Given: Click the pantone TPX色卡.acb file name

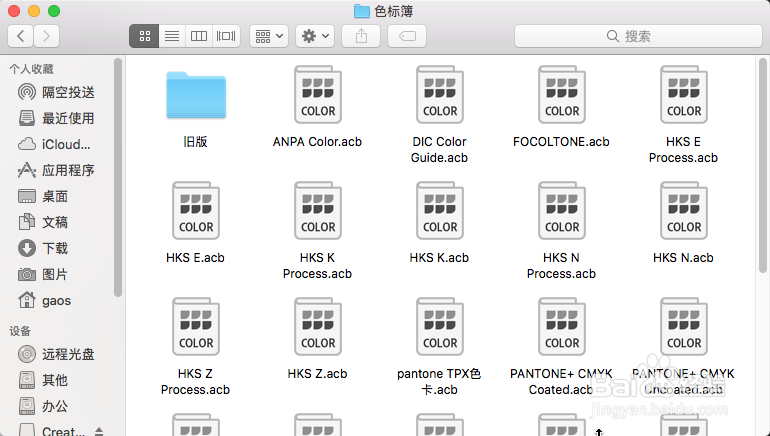Looking at the screenshot, I should coord(439,382).
